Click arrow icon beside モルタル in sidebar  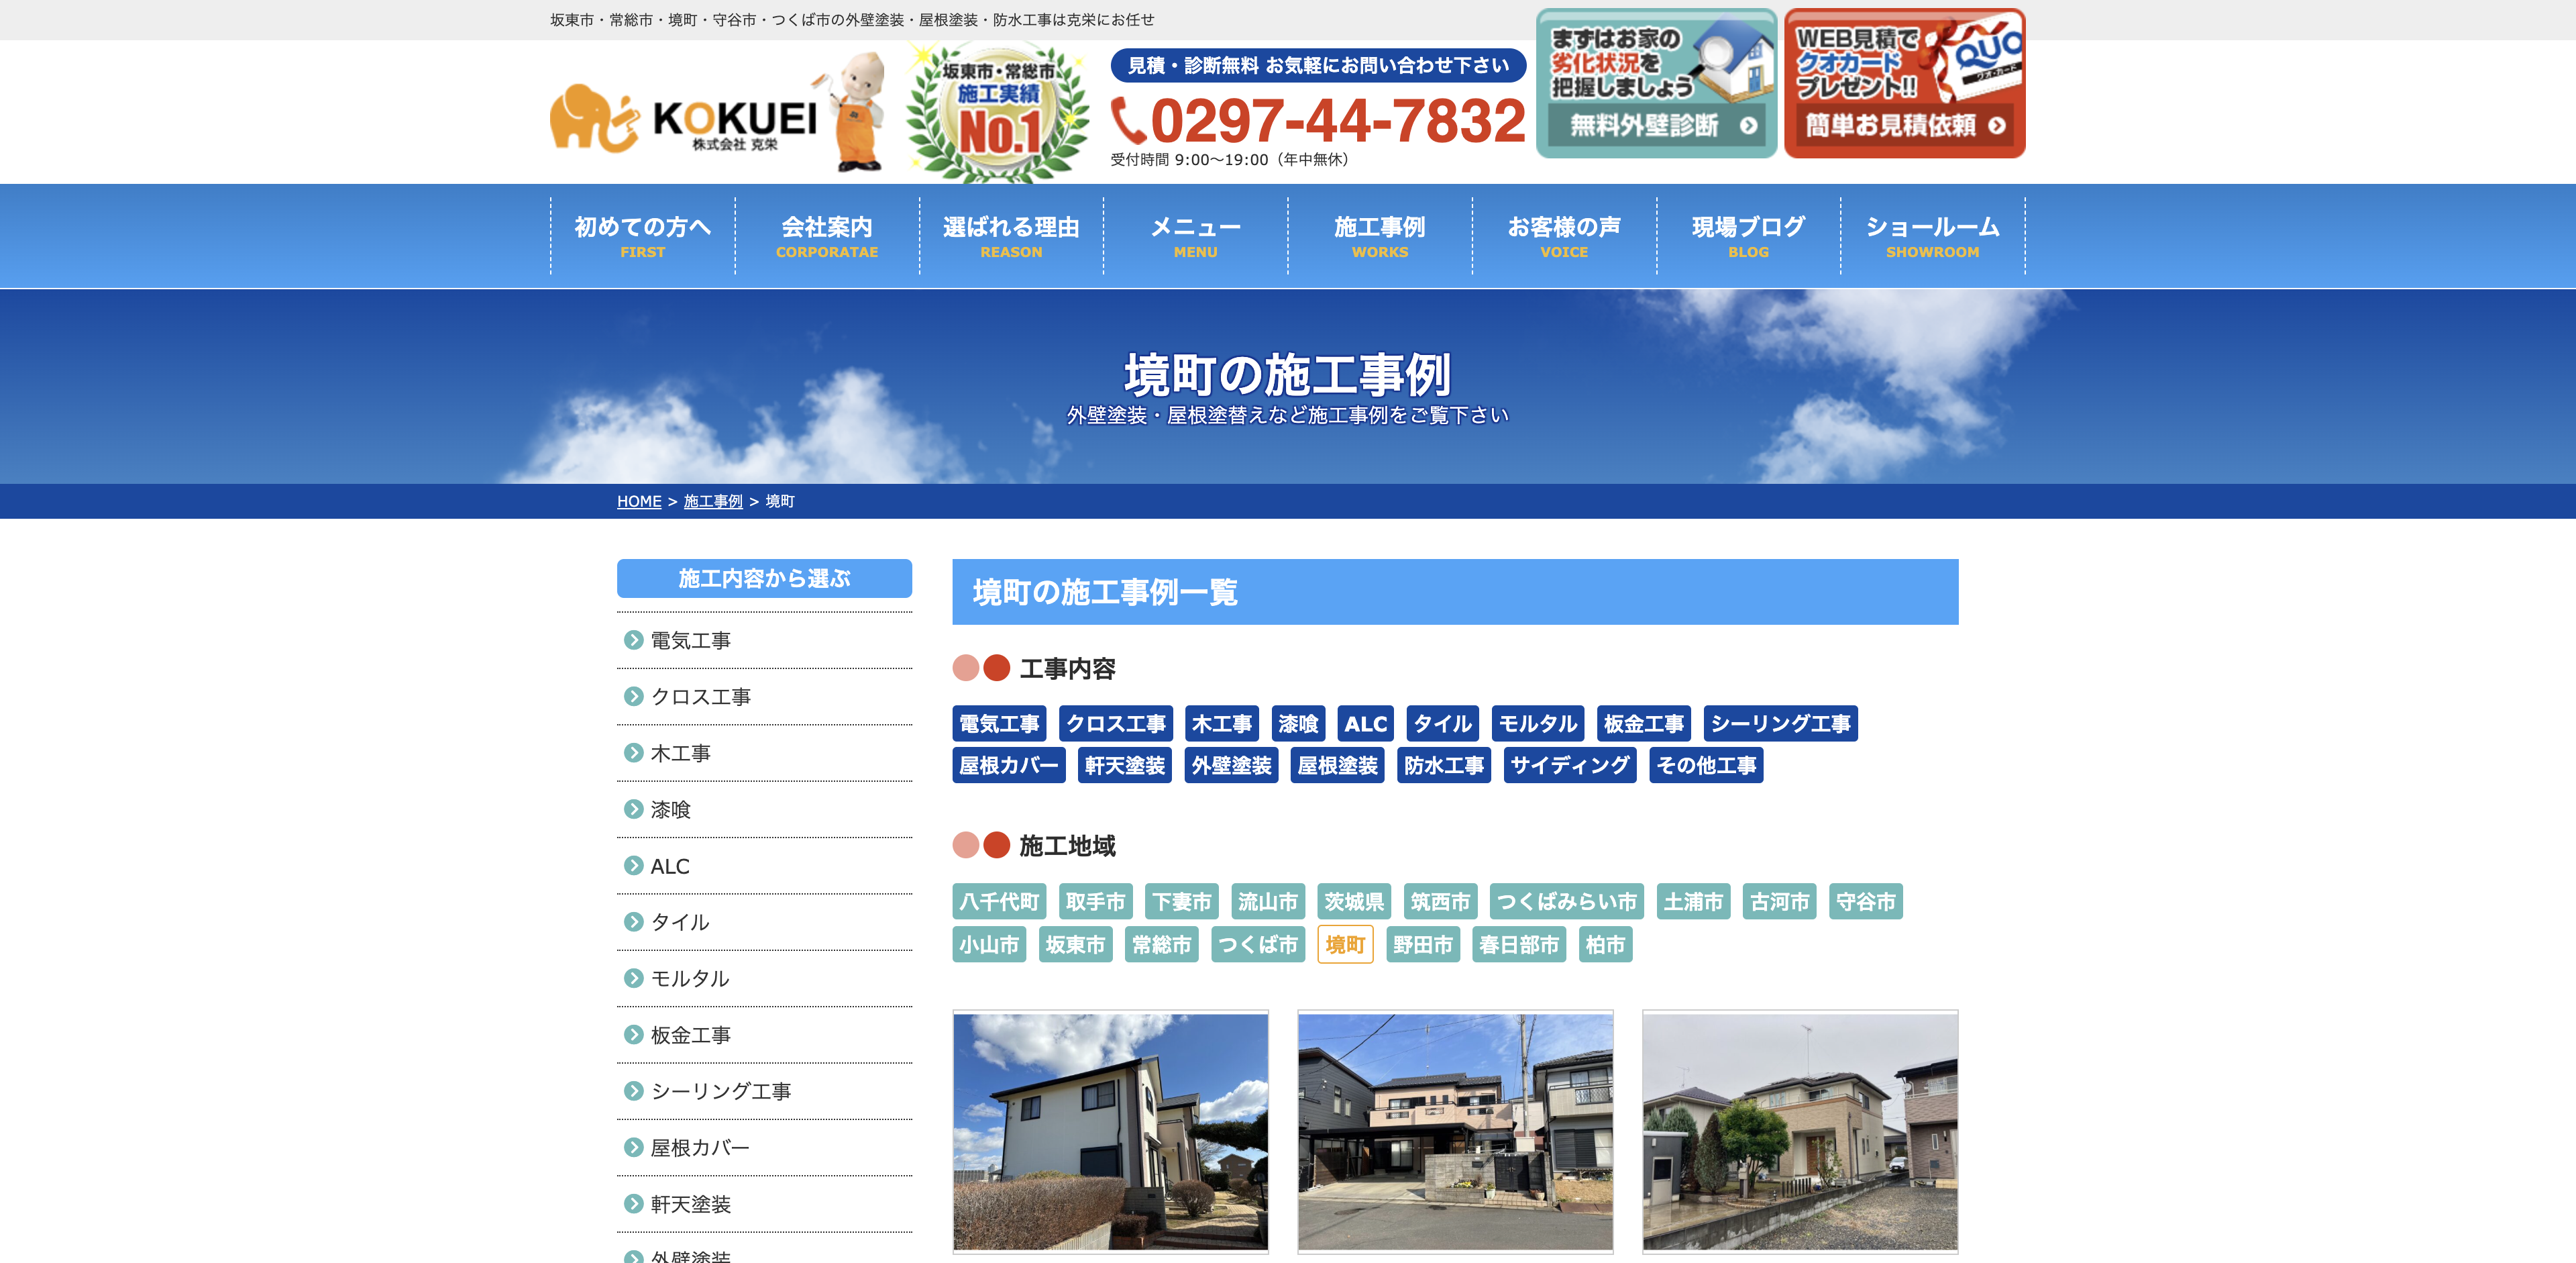click(x=633, y=978)
